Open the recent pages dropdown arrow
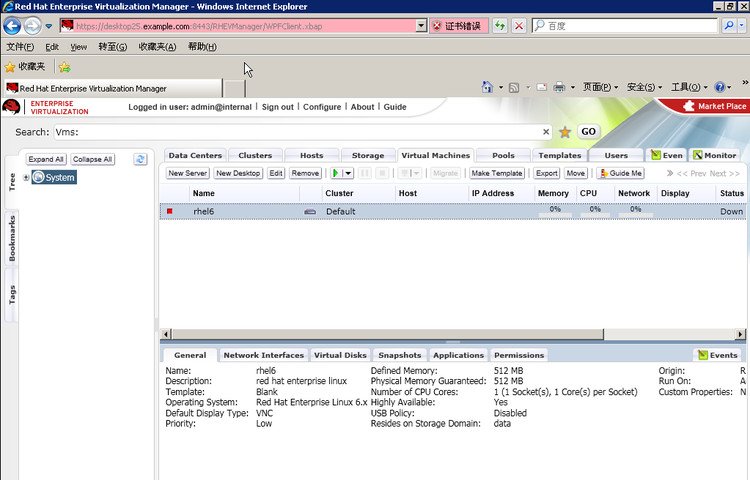The height and width of the screenshot is (480, 750). (48, 26)
